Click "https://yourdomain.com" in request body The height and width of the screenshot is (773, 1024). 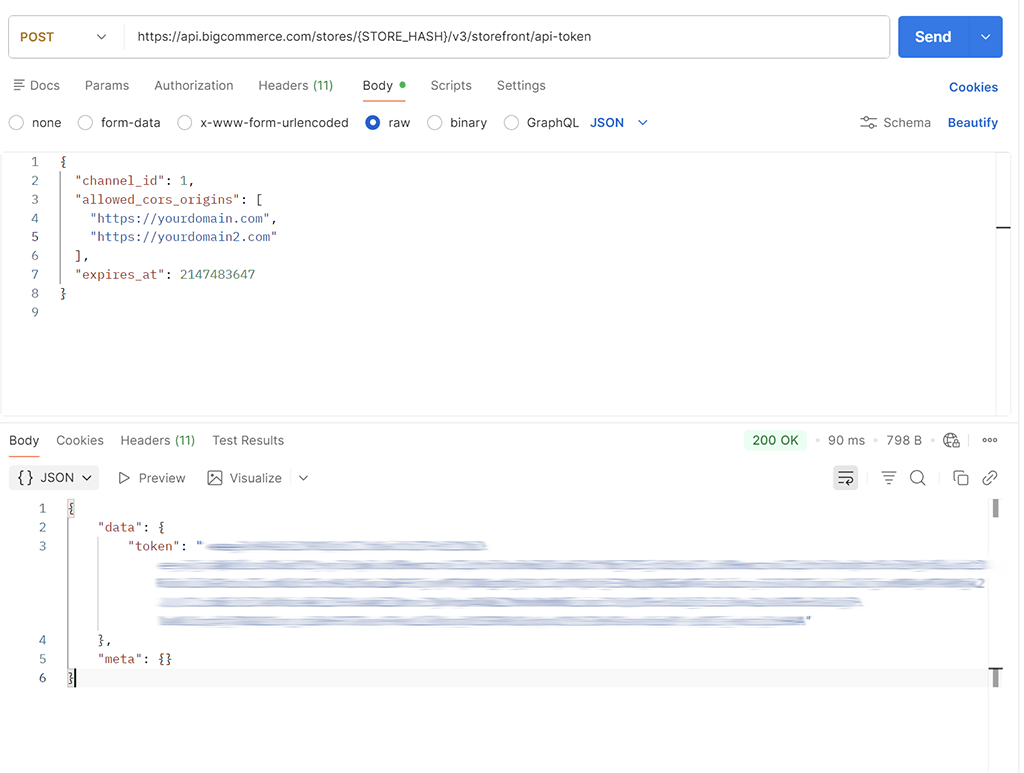pos(180,218)
